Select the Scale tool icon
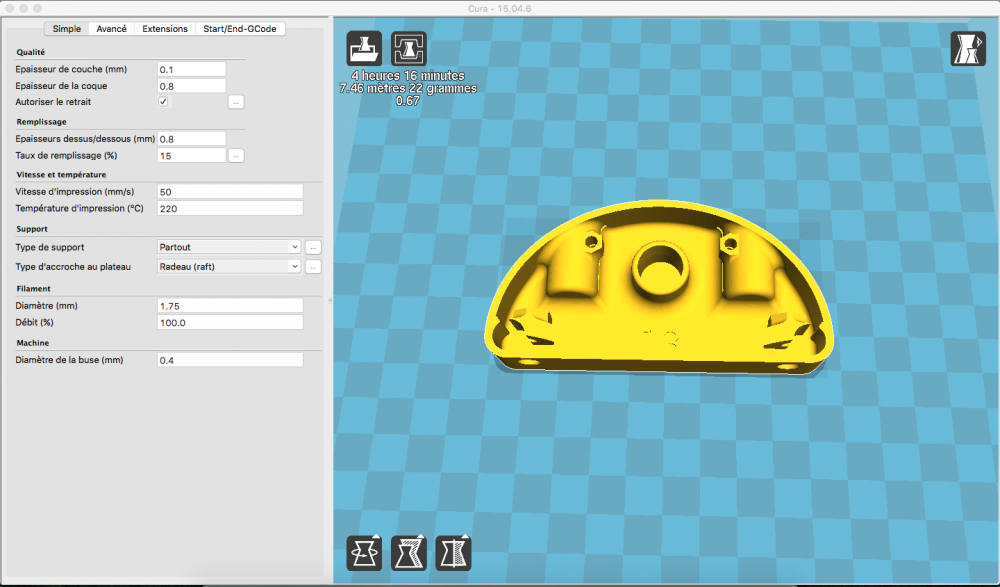The image size is (1000, 587). pos(409,553)
